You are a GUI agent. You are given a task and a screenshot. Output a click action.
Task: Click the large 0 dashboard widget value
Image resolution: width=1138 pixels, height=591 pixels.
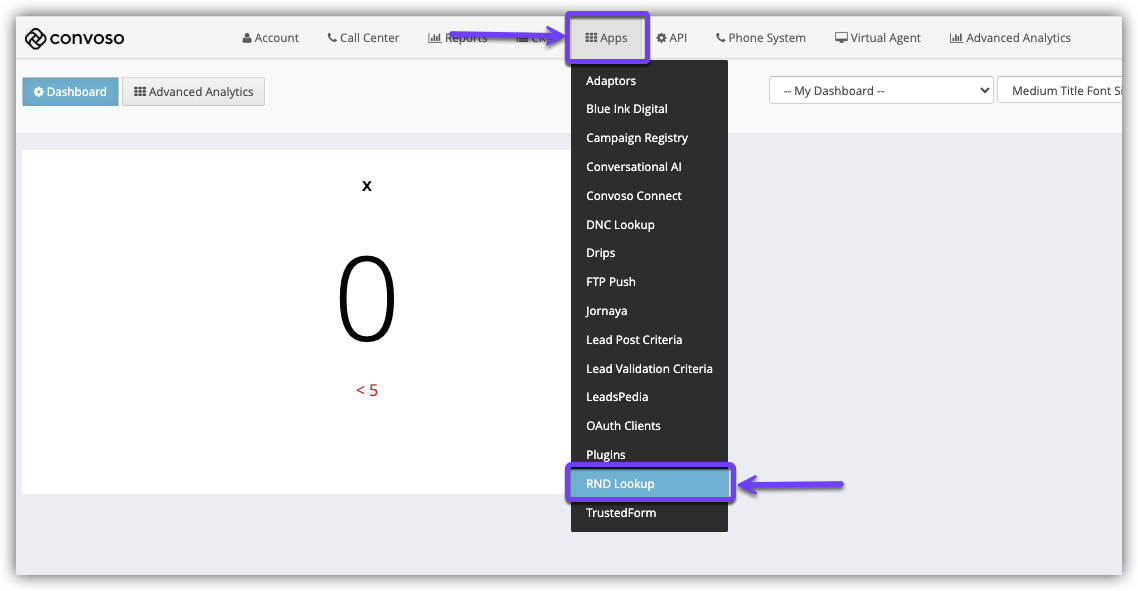coord(367,302)
